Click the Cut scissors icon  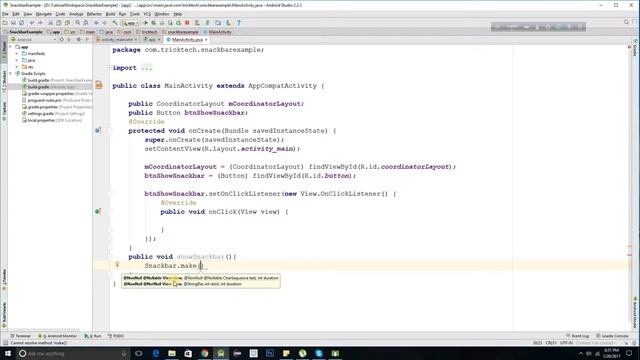[51, 23]
